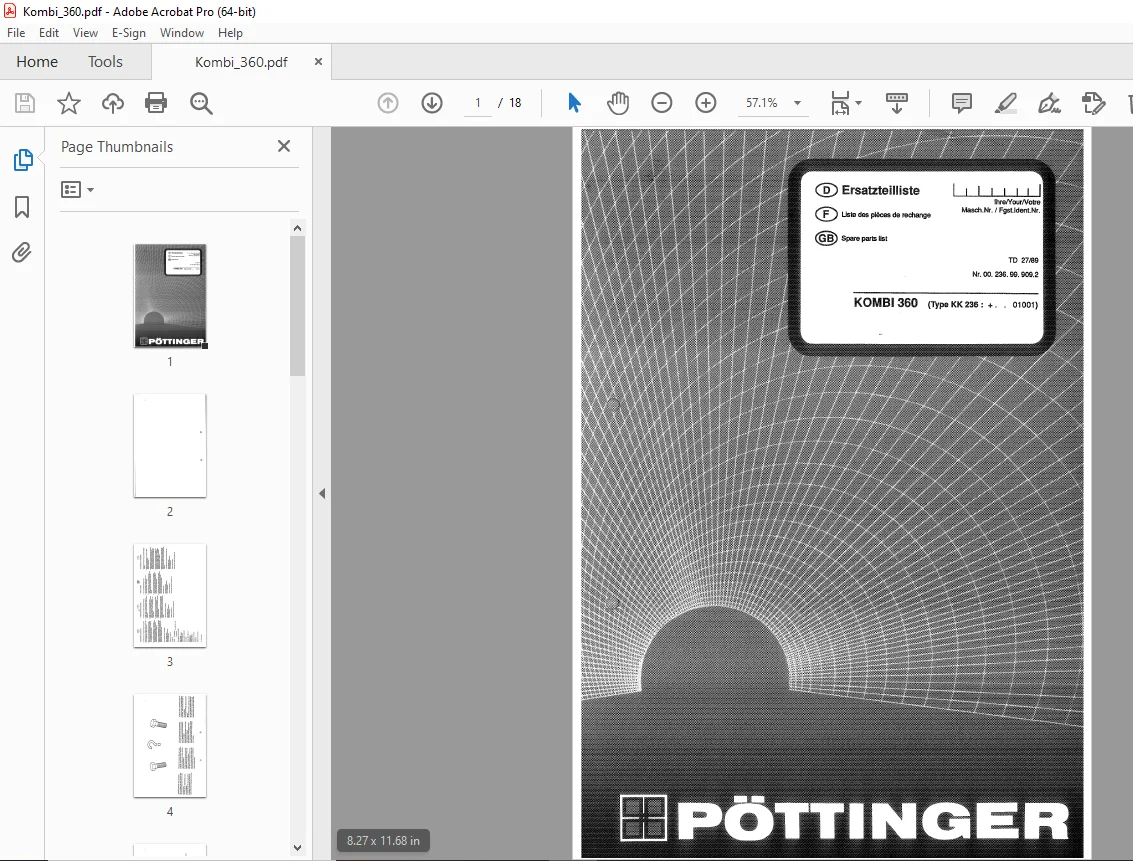Viewport: 1133px width, 861px height.
Task: Click the page number input field
Action: [478, 103]
